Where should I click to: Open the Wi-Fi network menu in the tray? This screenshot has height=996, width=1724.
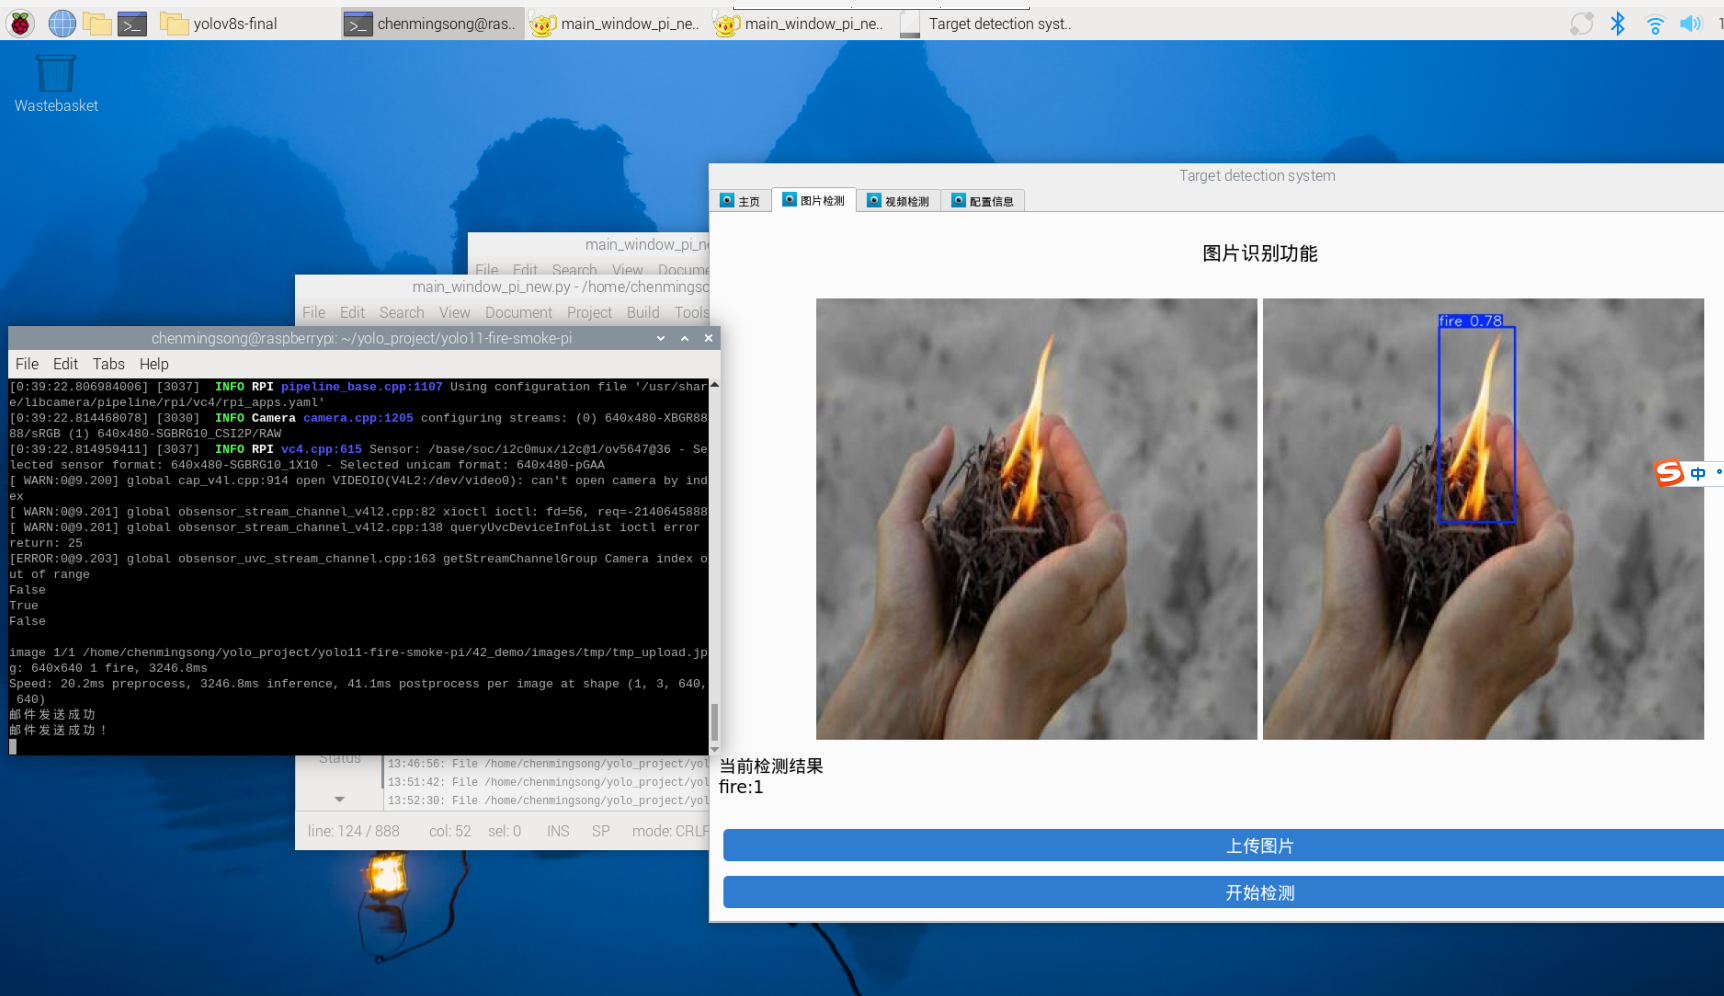click(x=1655, y=23)
